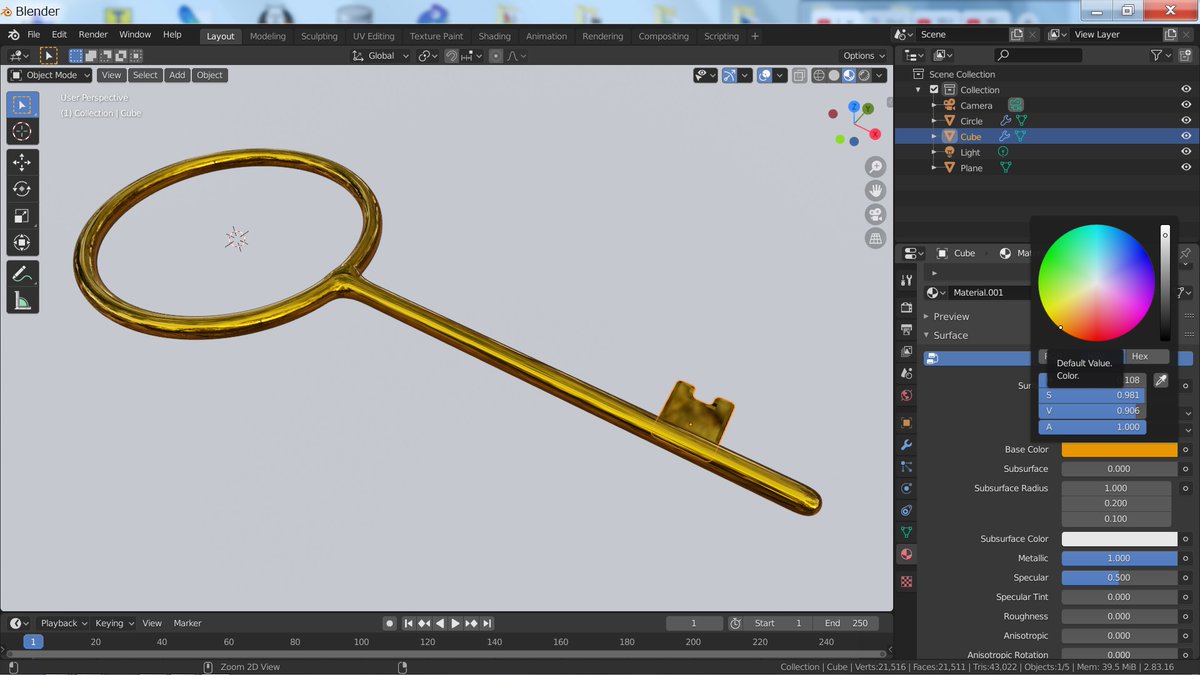Screen dimensions: 1200x675
Task: Toggle snapping magnet icon
Action: 452,56
